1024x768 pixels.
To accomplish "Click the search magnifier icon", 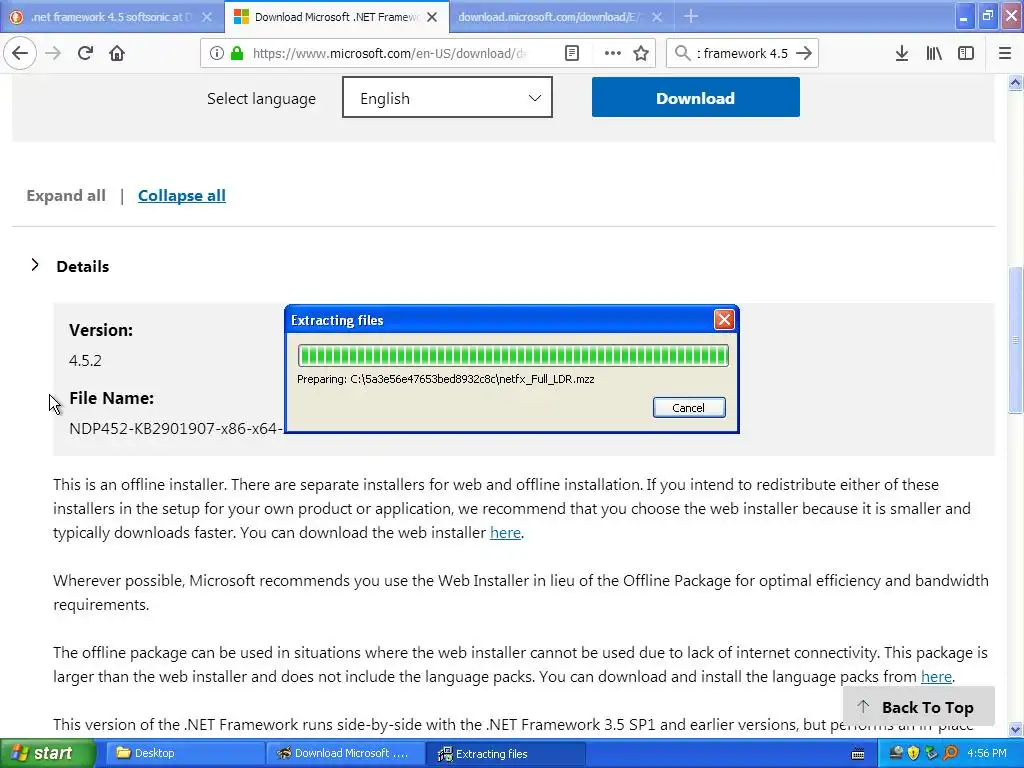I will pyautogui.click(x=682, y=53).
